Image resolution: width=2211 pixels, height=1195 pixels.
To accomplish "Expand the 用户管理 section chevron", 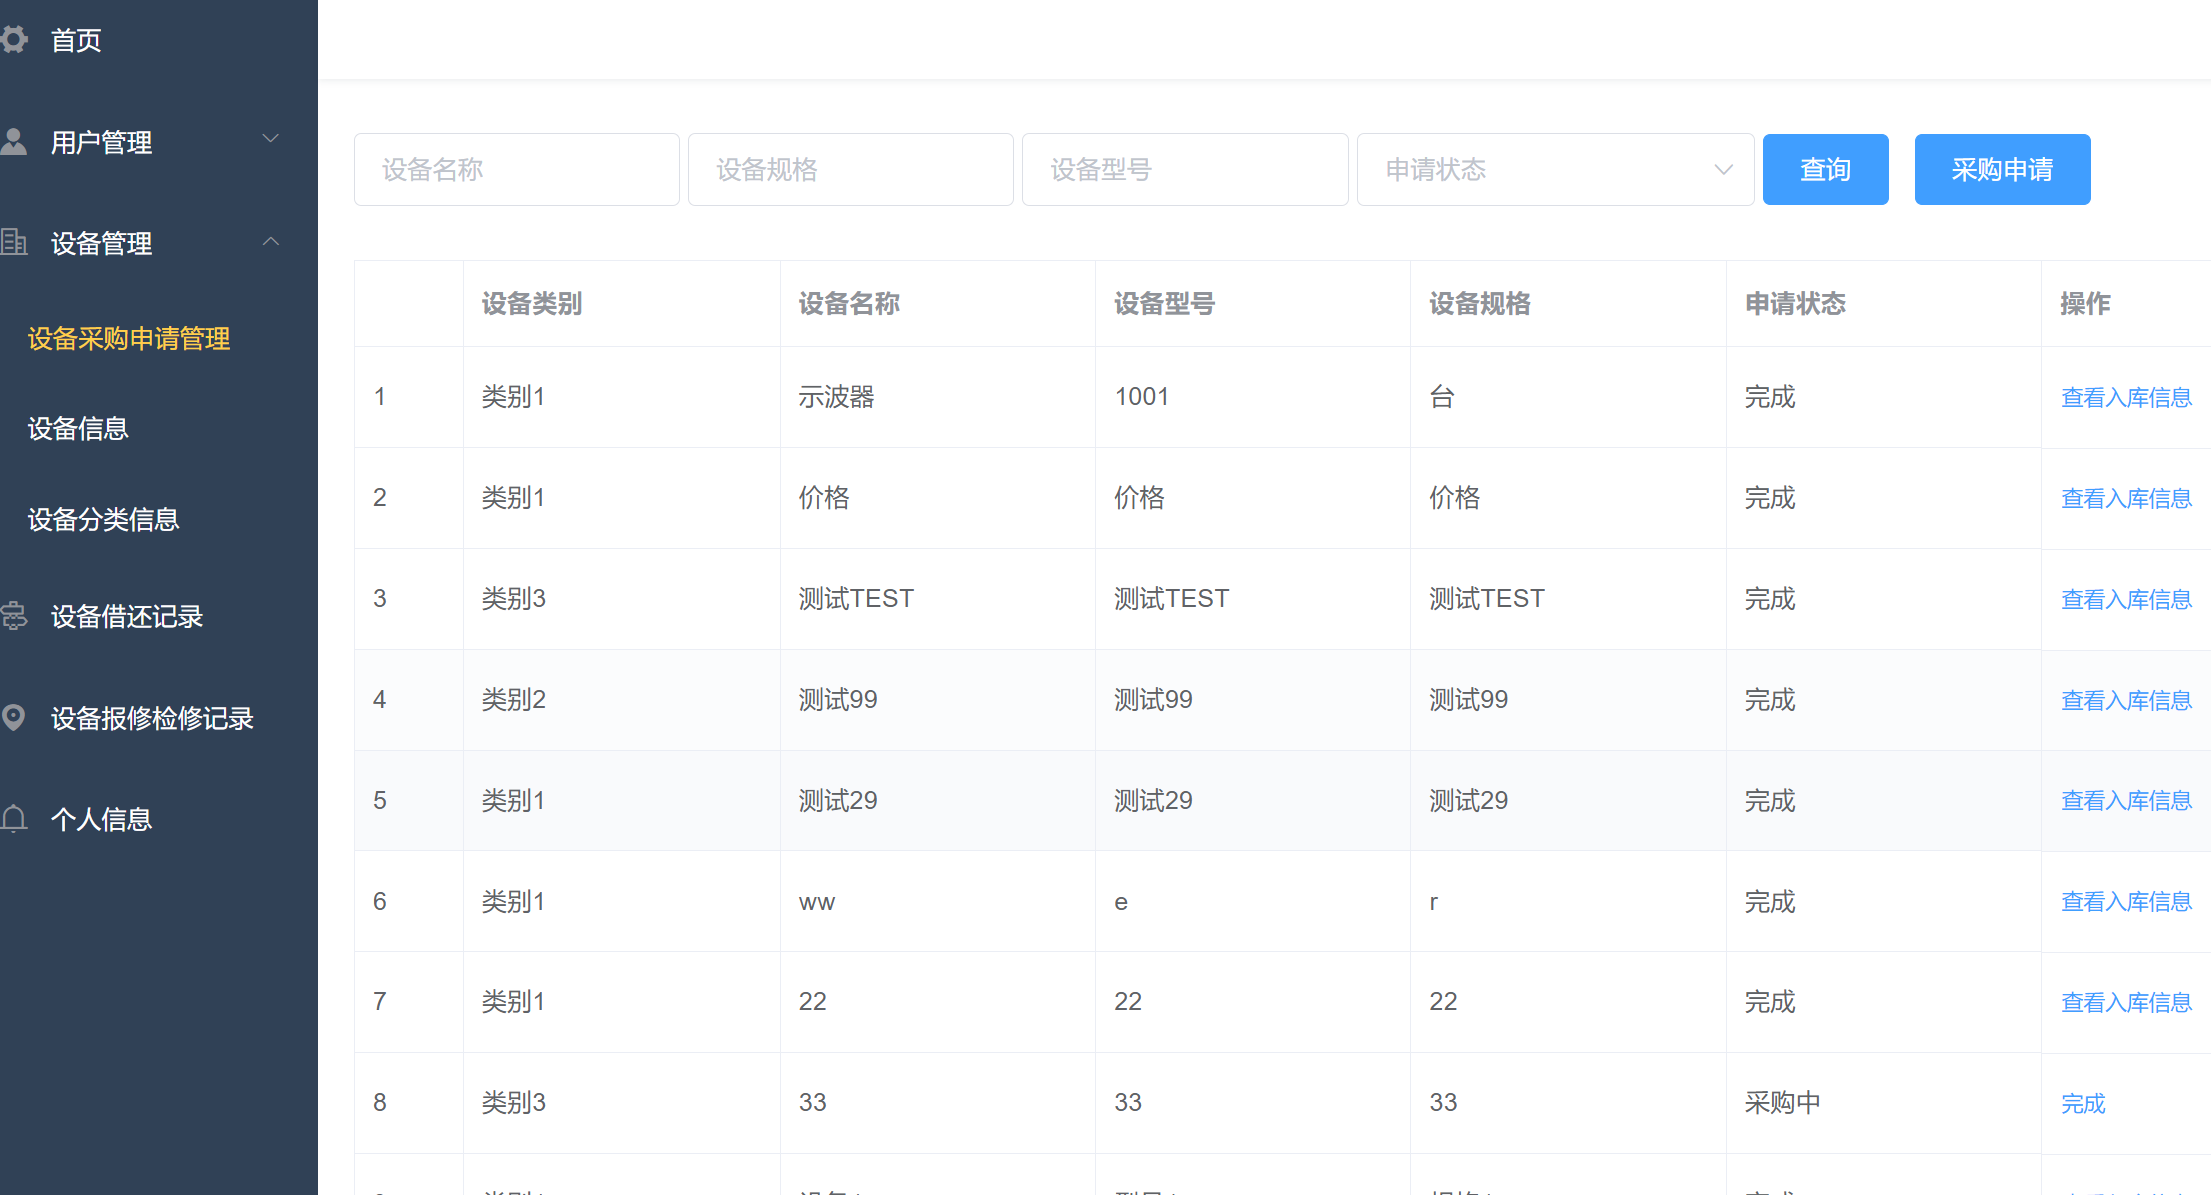I will tap(270, 139).
